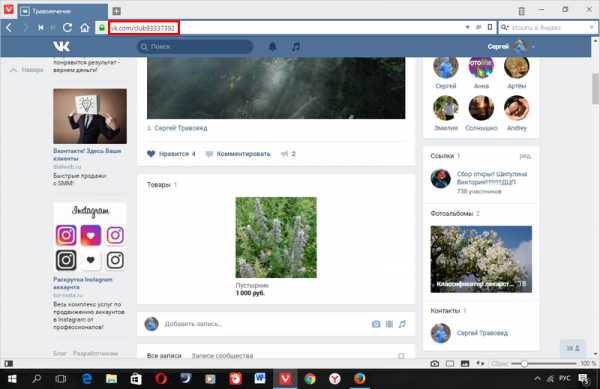
Task: Attach audio using the music note in post box
Action: pos(402,324)
